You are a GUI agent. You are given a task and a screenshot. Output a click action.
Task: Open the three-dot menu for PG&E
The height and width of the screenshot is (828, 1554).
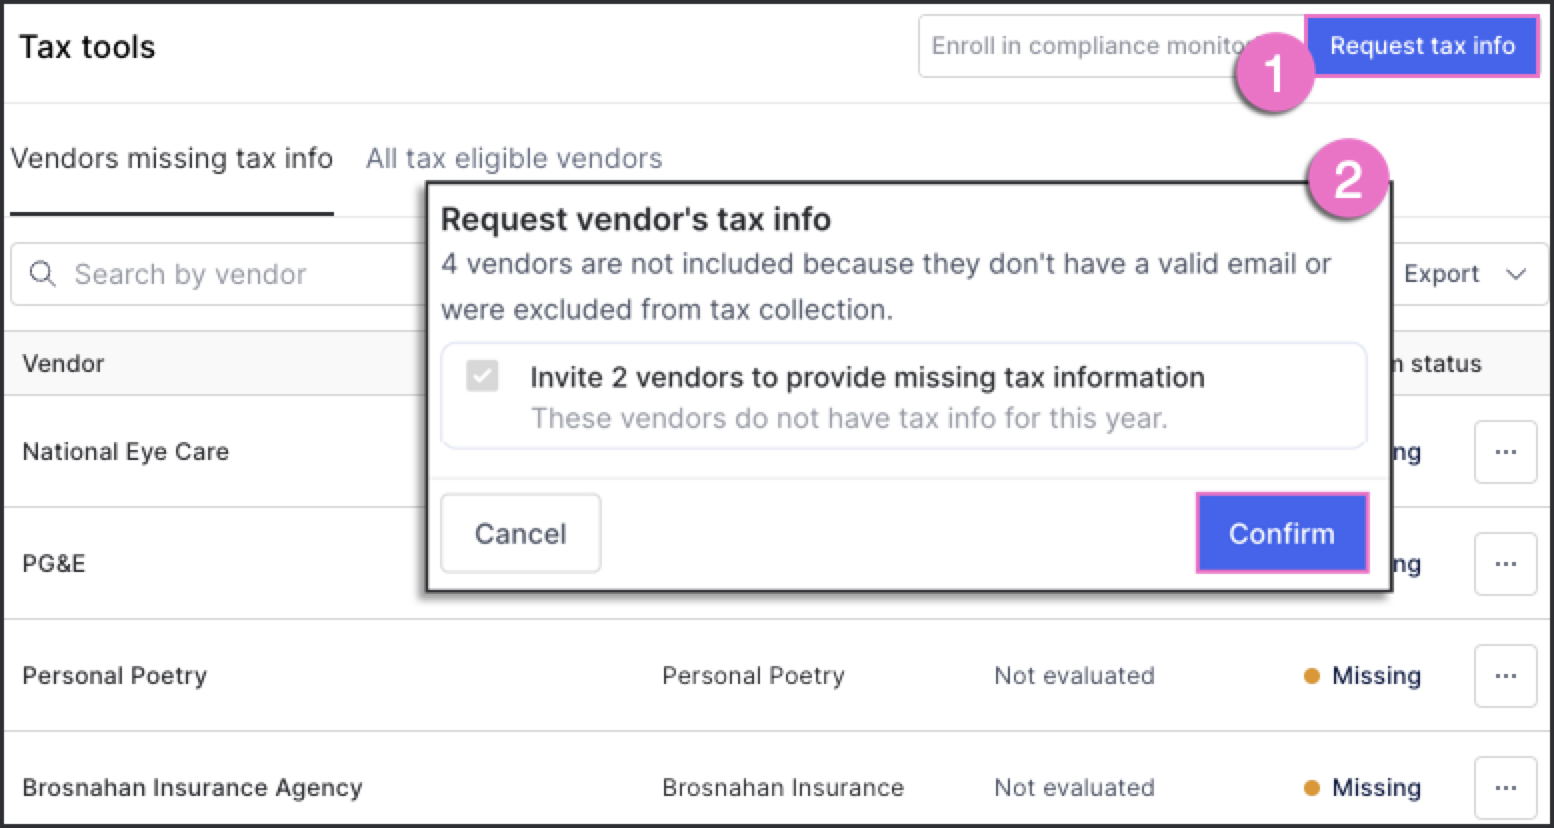pos(1505,564)
